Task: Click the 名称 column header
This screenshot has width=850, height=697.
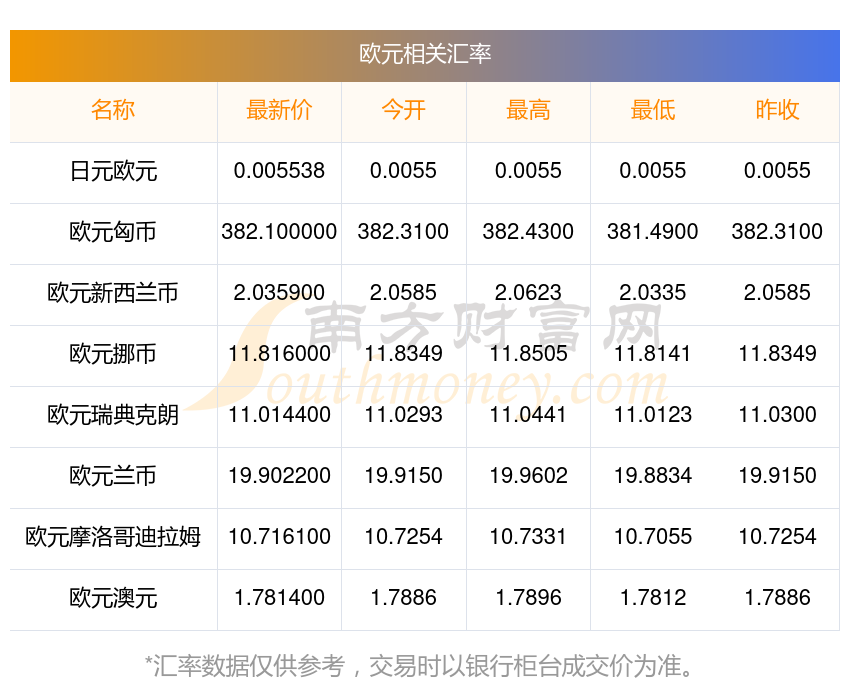Action: point(114,111)
